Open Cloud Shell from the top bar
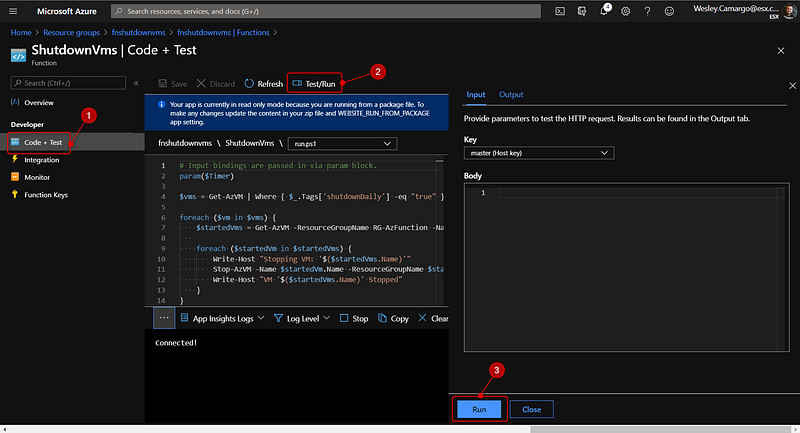The image size is (800, 433). coord(560,11)
